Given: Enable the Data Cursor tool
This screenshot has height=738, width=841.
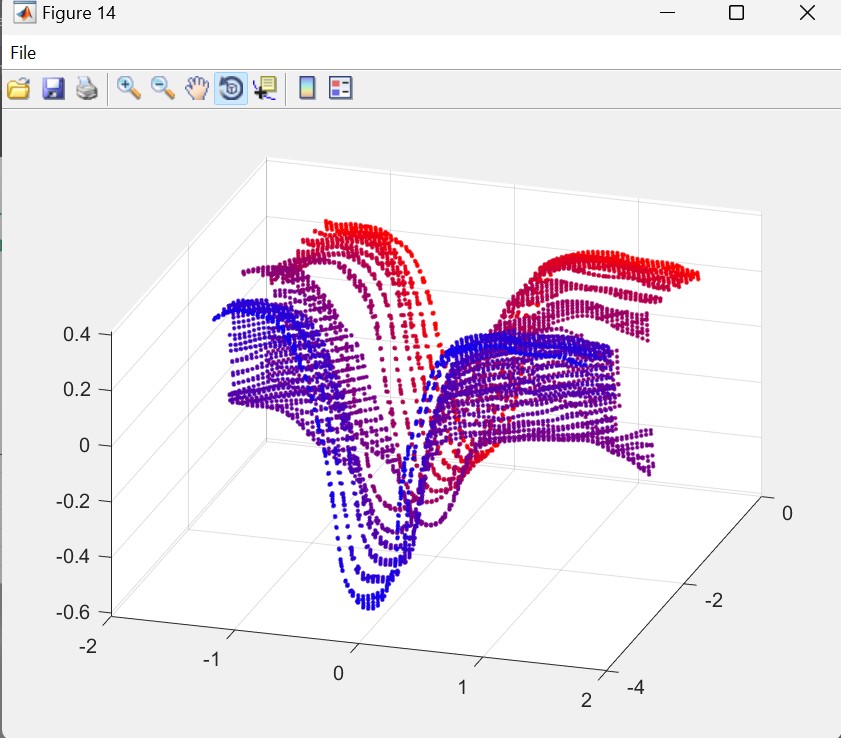Looking at the screenshot, I should 265,89.
